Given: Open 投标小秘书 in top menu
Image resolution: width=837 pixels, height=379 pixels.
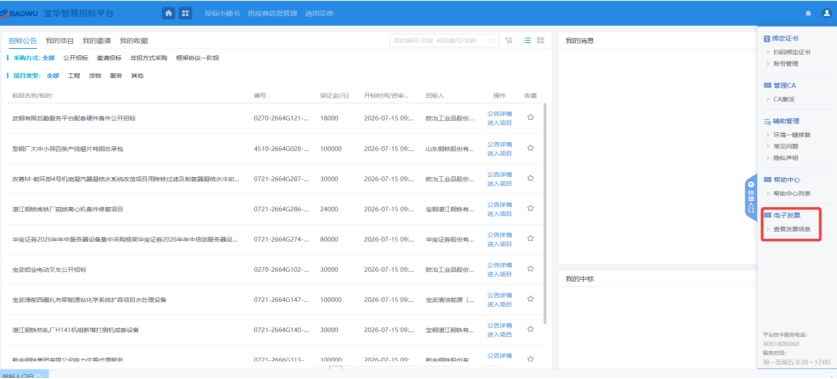Looking at the screenshot, I should coord(222,13).
